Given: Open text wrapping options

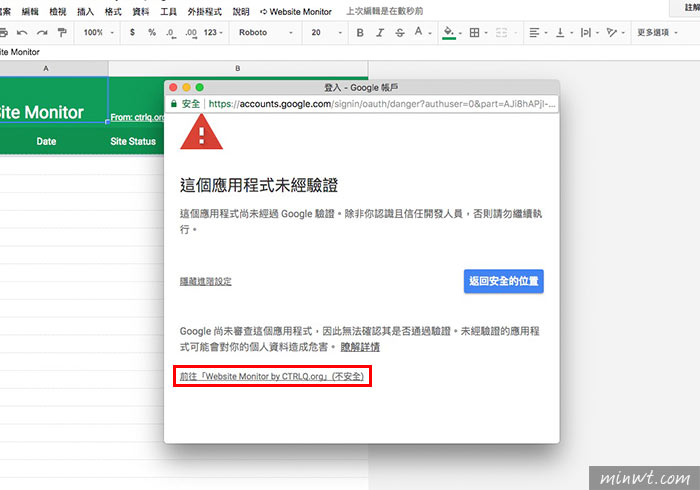Looking at the screenshot, I should tap(589, 33).
